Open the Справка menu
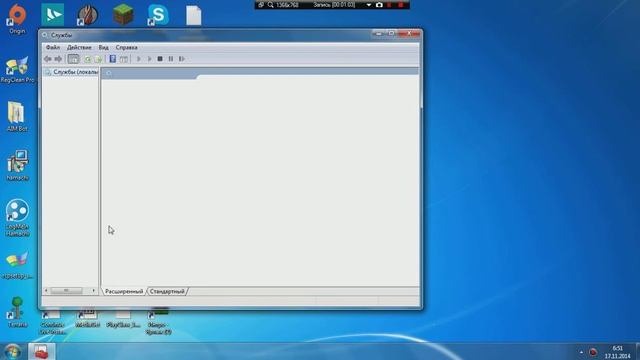 127,47
